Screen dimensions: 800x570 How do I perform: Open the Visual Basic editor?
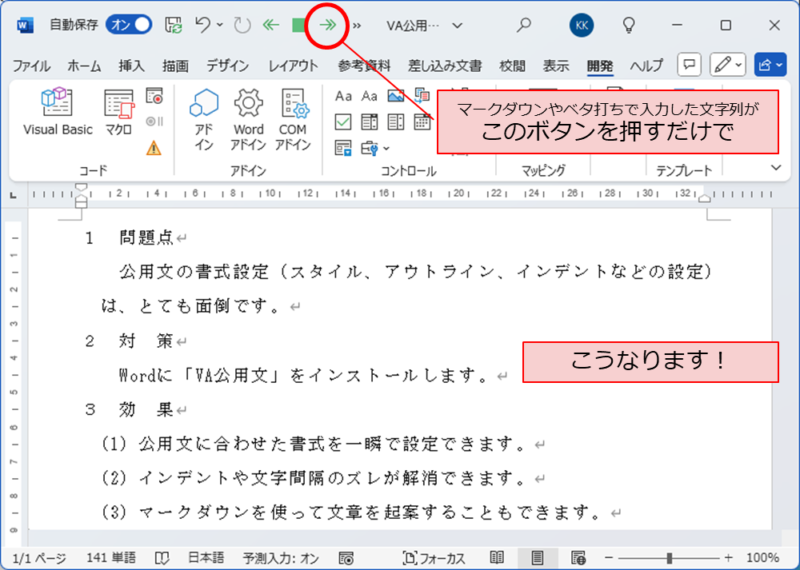(57, 110)
